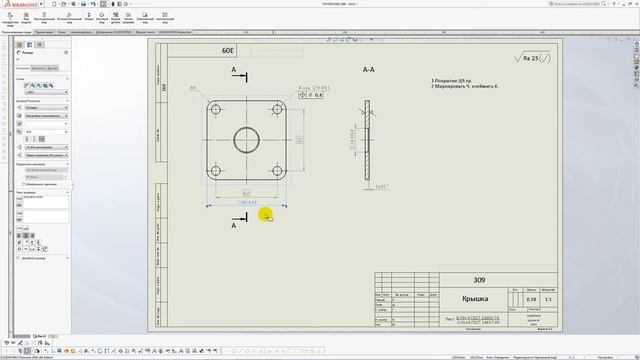The width and height of the screenshot is (640, 360).
Task: Enable the override value checkbox
Action: coord(24,184)
